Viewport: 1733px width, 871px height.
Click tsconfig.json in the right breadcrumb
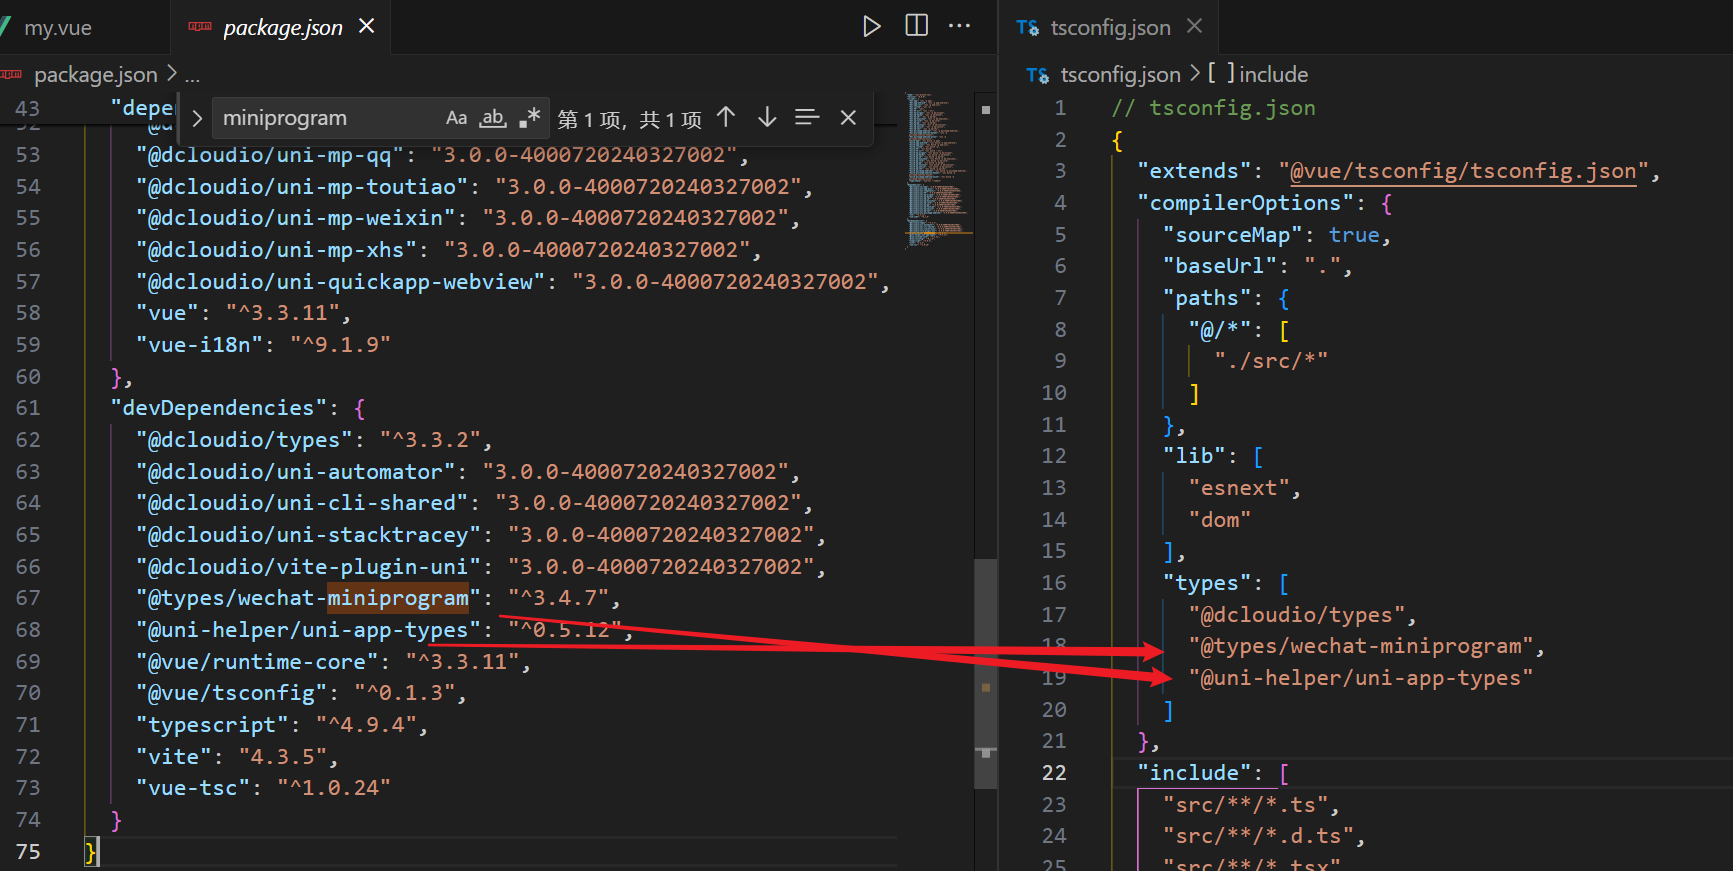1120,75
